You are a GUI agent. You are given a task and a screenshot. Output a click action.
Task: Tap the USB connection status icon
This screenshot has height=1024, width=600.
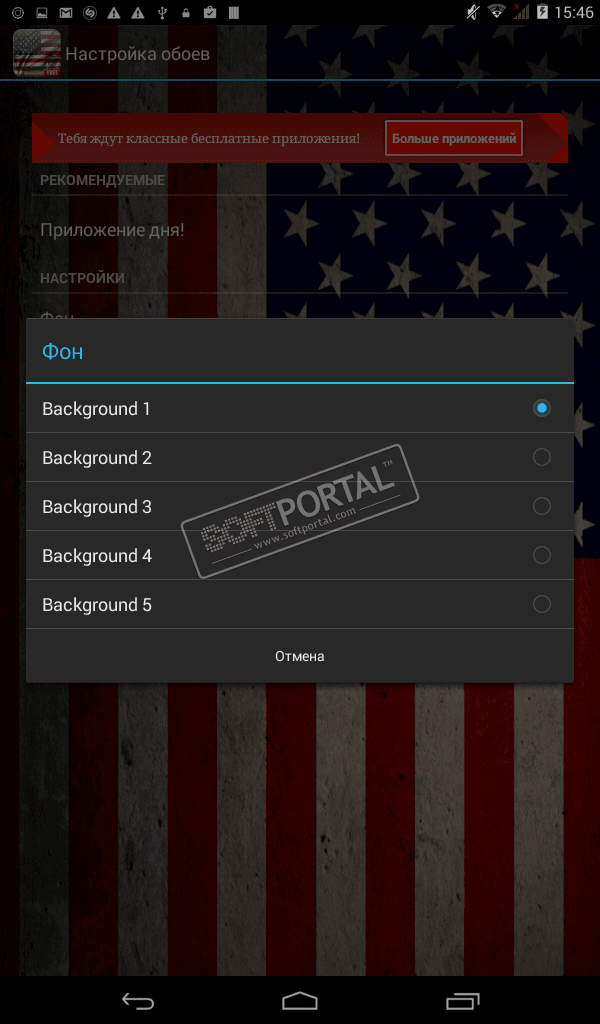click(x=162, y=12)
